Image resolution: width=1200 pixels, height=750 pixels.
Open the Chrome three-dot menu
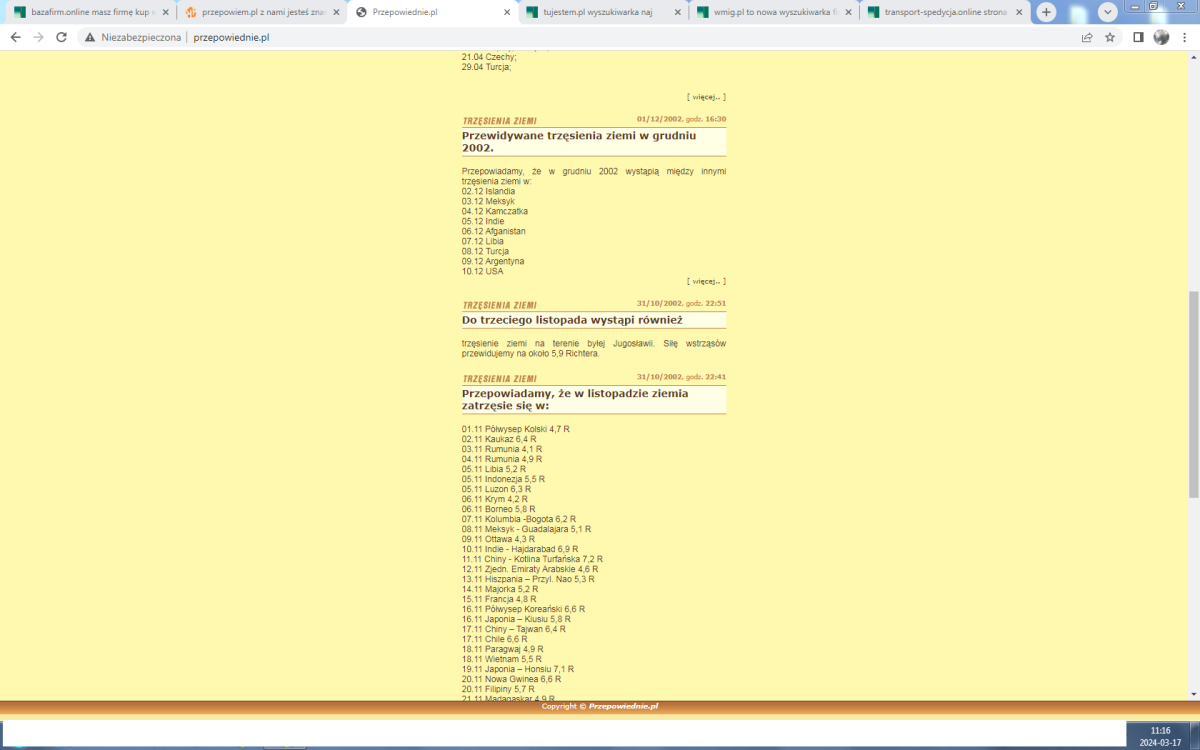click(1184, 37)
